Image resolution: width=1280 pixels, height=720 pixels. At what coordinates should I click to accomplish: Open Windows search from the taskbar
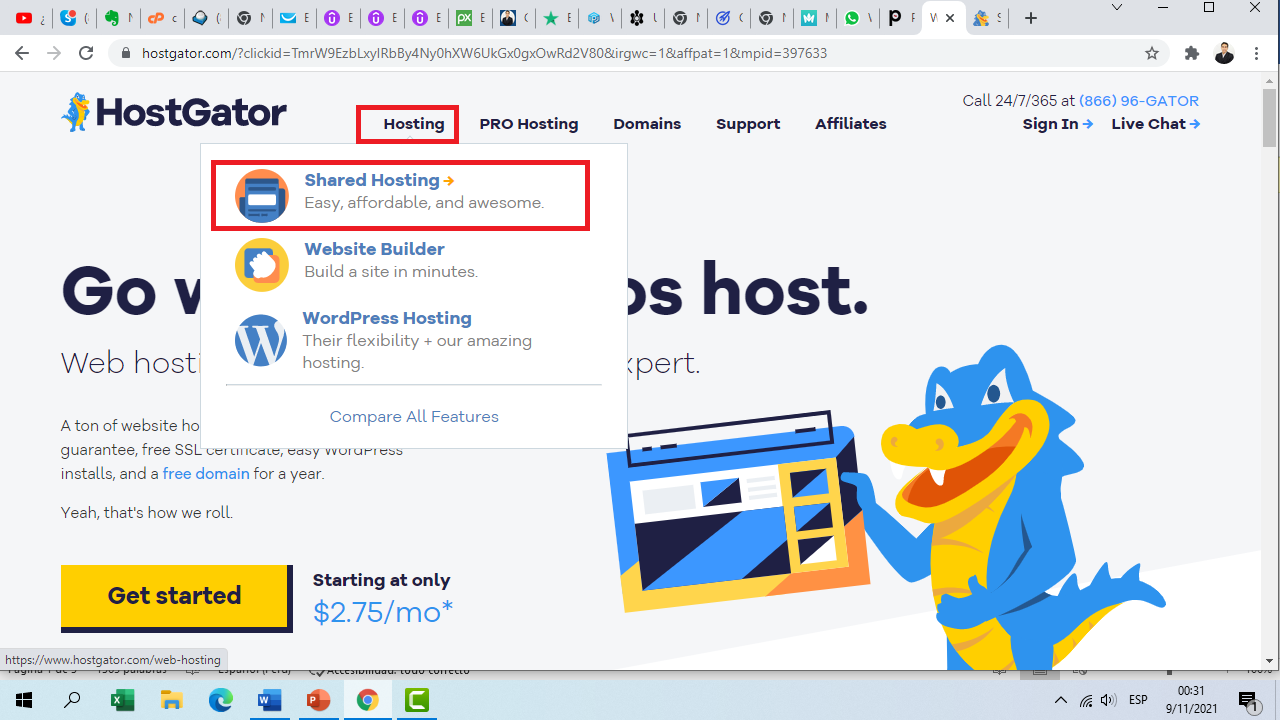pyautogui.click(x=73, y=700)
